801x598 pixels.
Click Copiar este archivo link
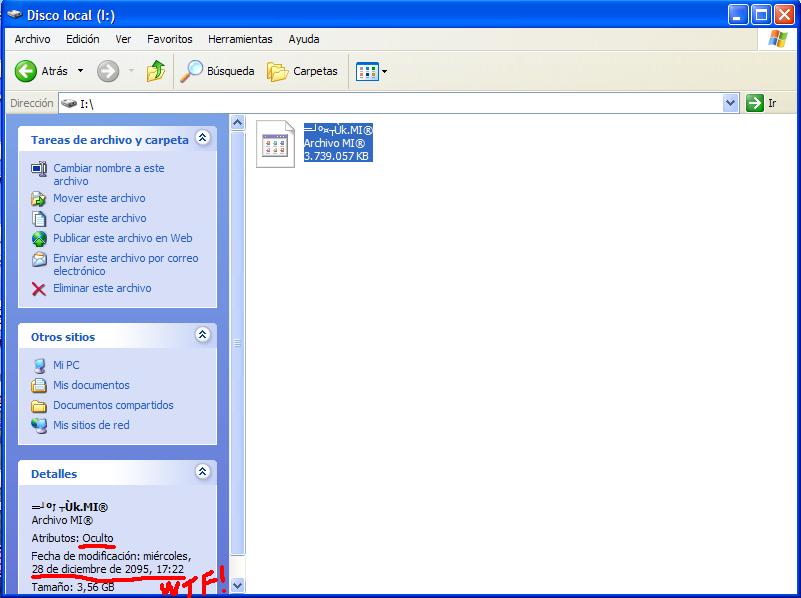coord(100,218)
